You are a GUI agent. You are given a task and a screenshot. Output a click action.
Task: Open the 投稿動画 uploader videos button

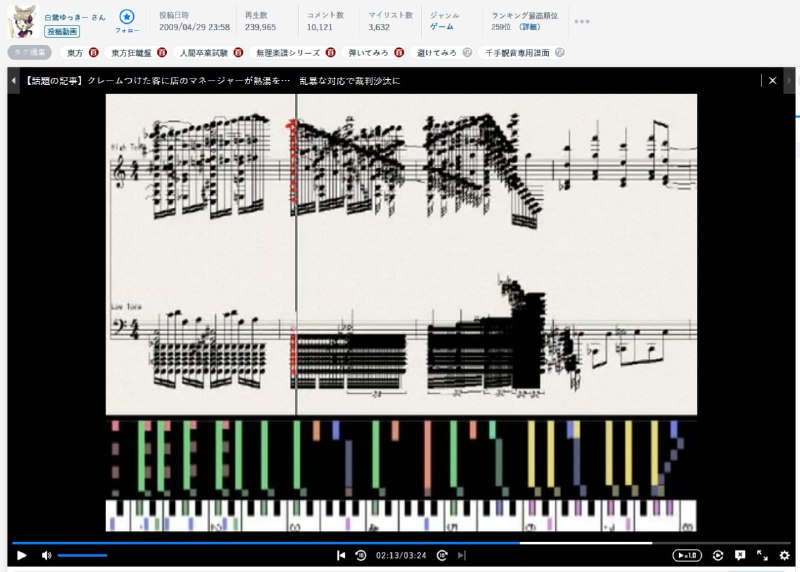62,31
